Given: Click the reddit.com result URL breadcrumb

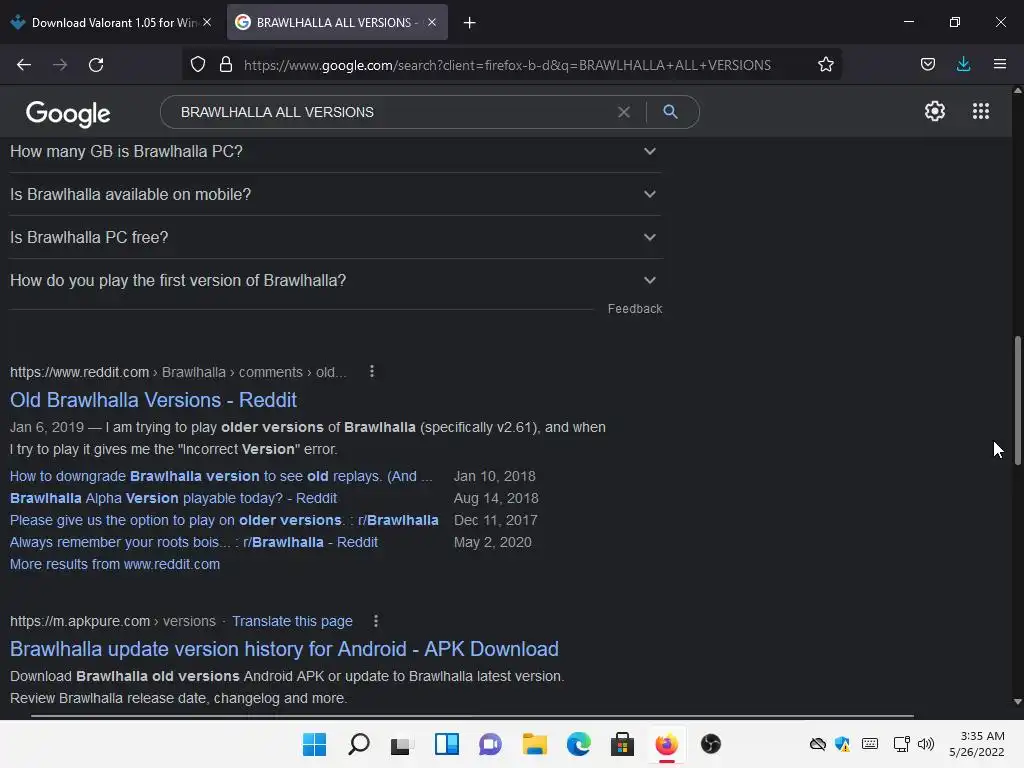Looking at the screenshot, I should tap(178, 372).
